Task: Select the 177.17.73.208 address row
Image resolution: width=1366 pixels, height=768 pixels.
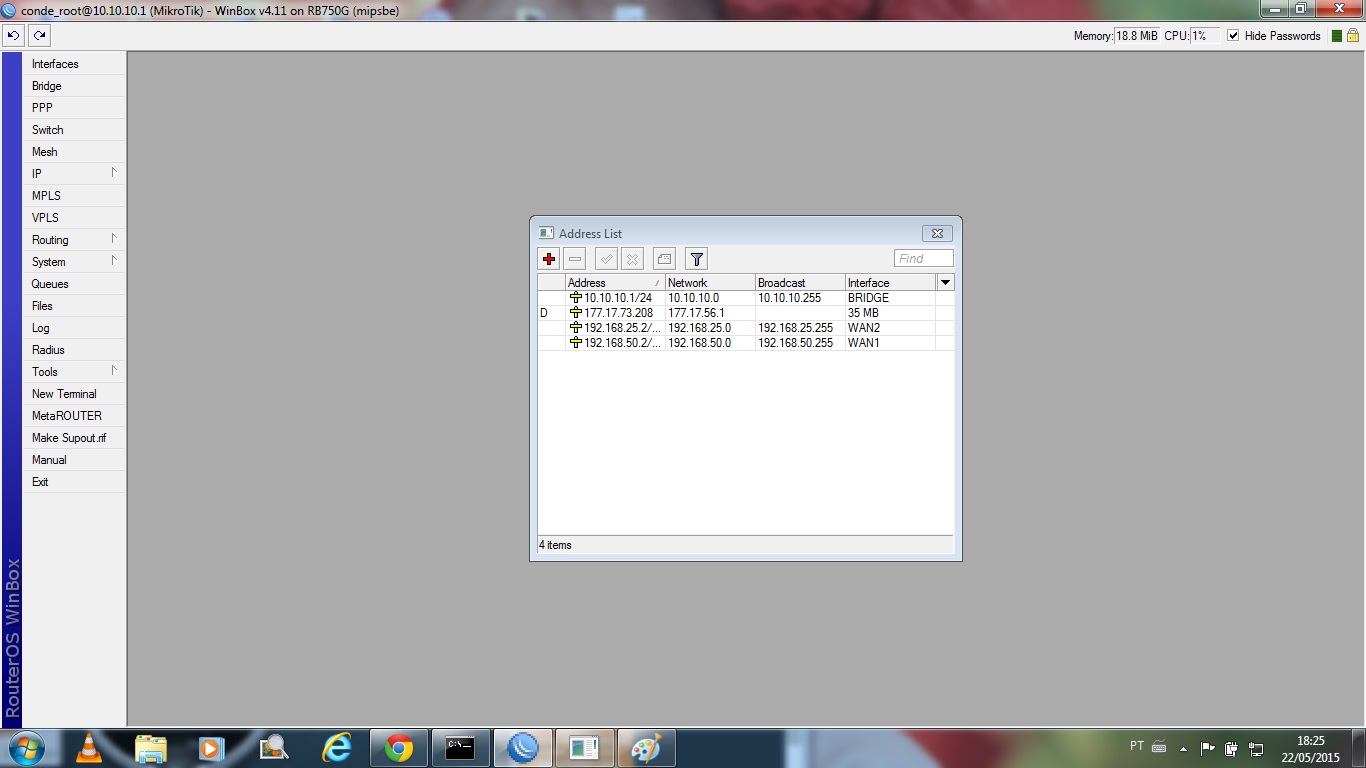Action: pyautogui.click(x=745, y=313)
